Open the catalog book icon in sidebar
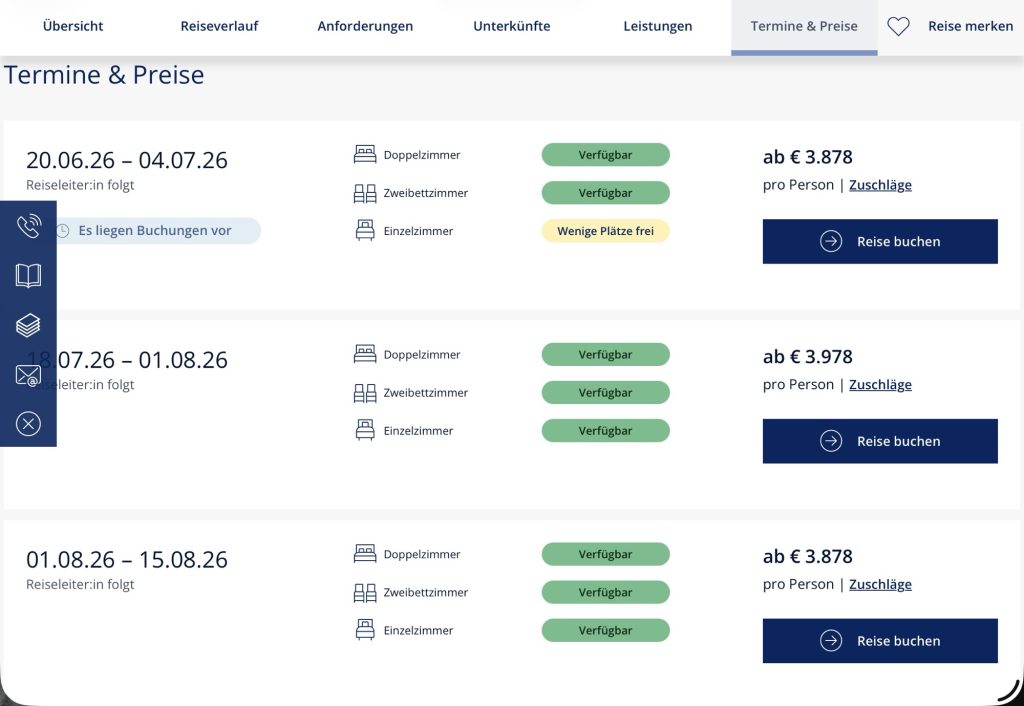The image size is (1024, 706). click(28, 276)
